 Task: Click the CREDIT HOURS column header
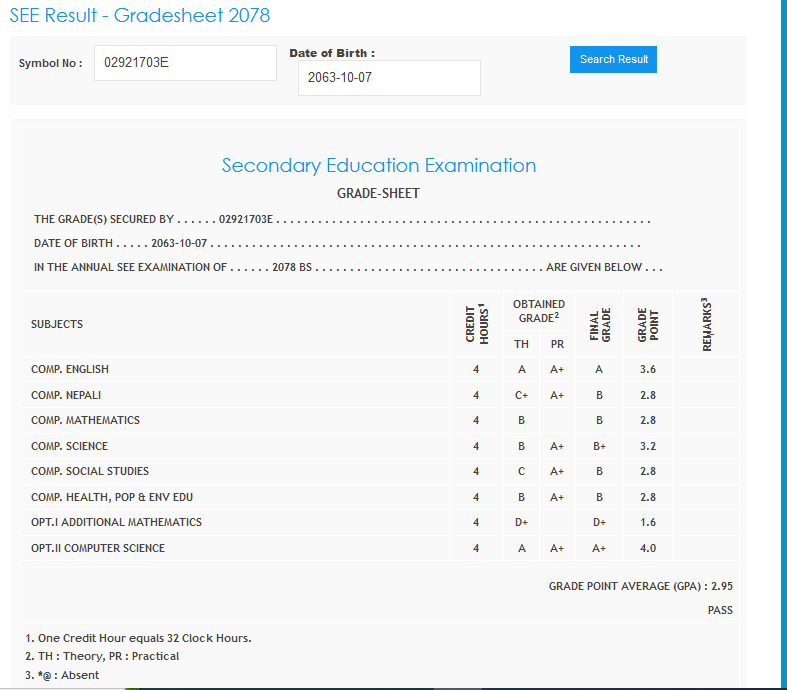(x=477, y=324)
